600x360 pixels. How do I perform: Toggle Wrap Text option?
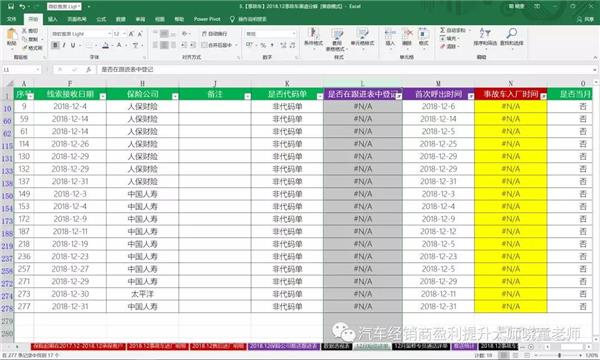pyautogui.click(x=215, y=34)
